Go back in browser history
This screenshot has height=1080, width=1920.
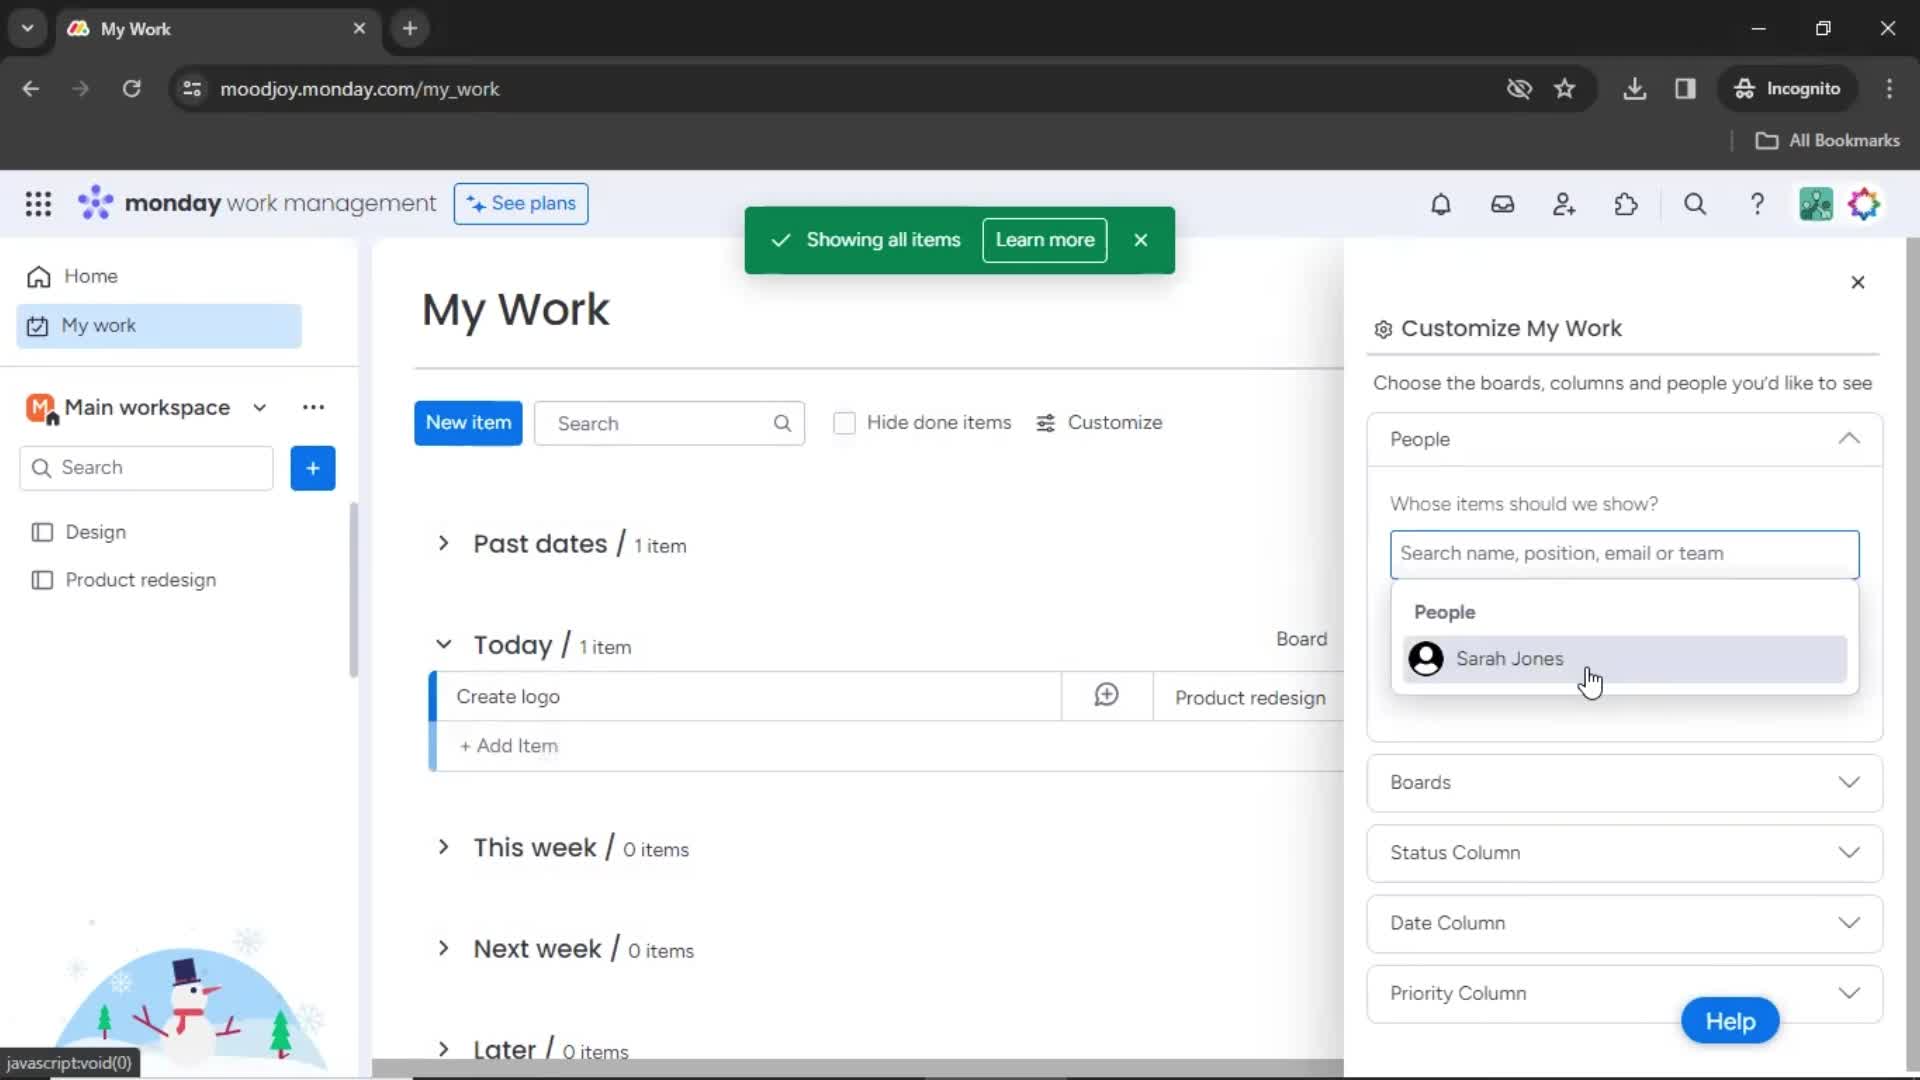[x=31, y=89]
